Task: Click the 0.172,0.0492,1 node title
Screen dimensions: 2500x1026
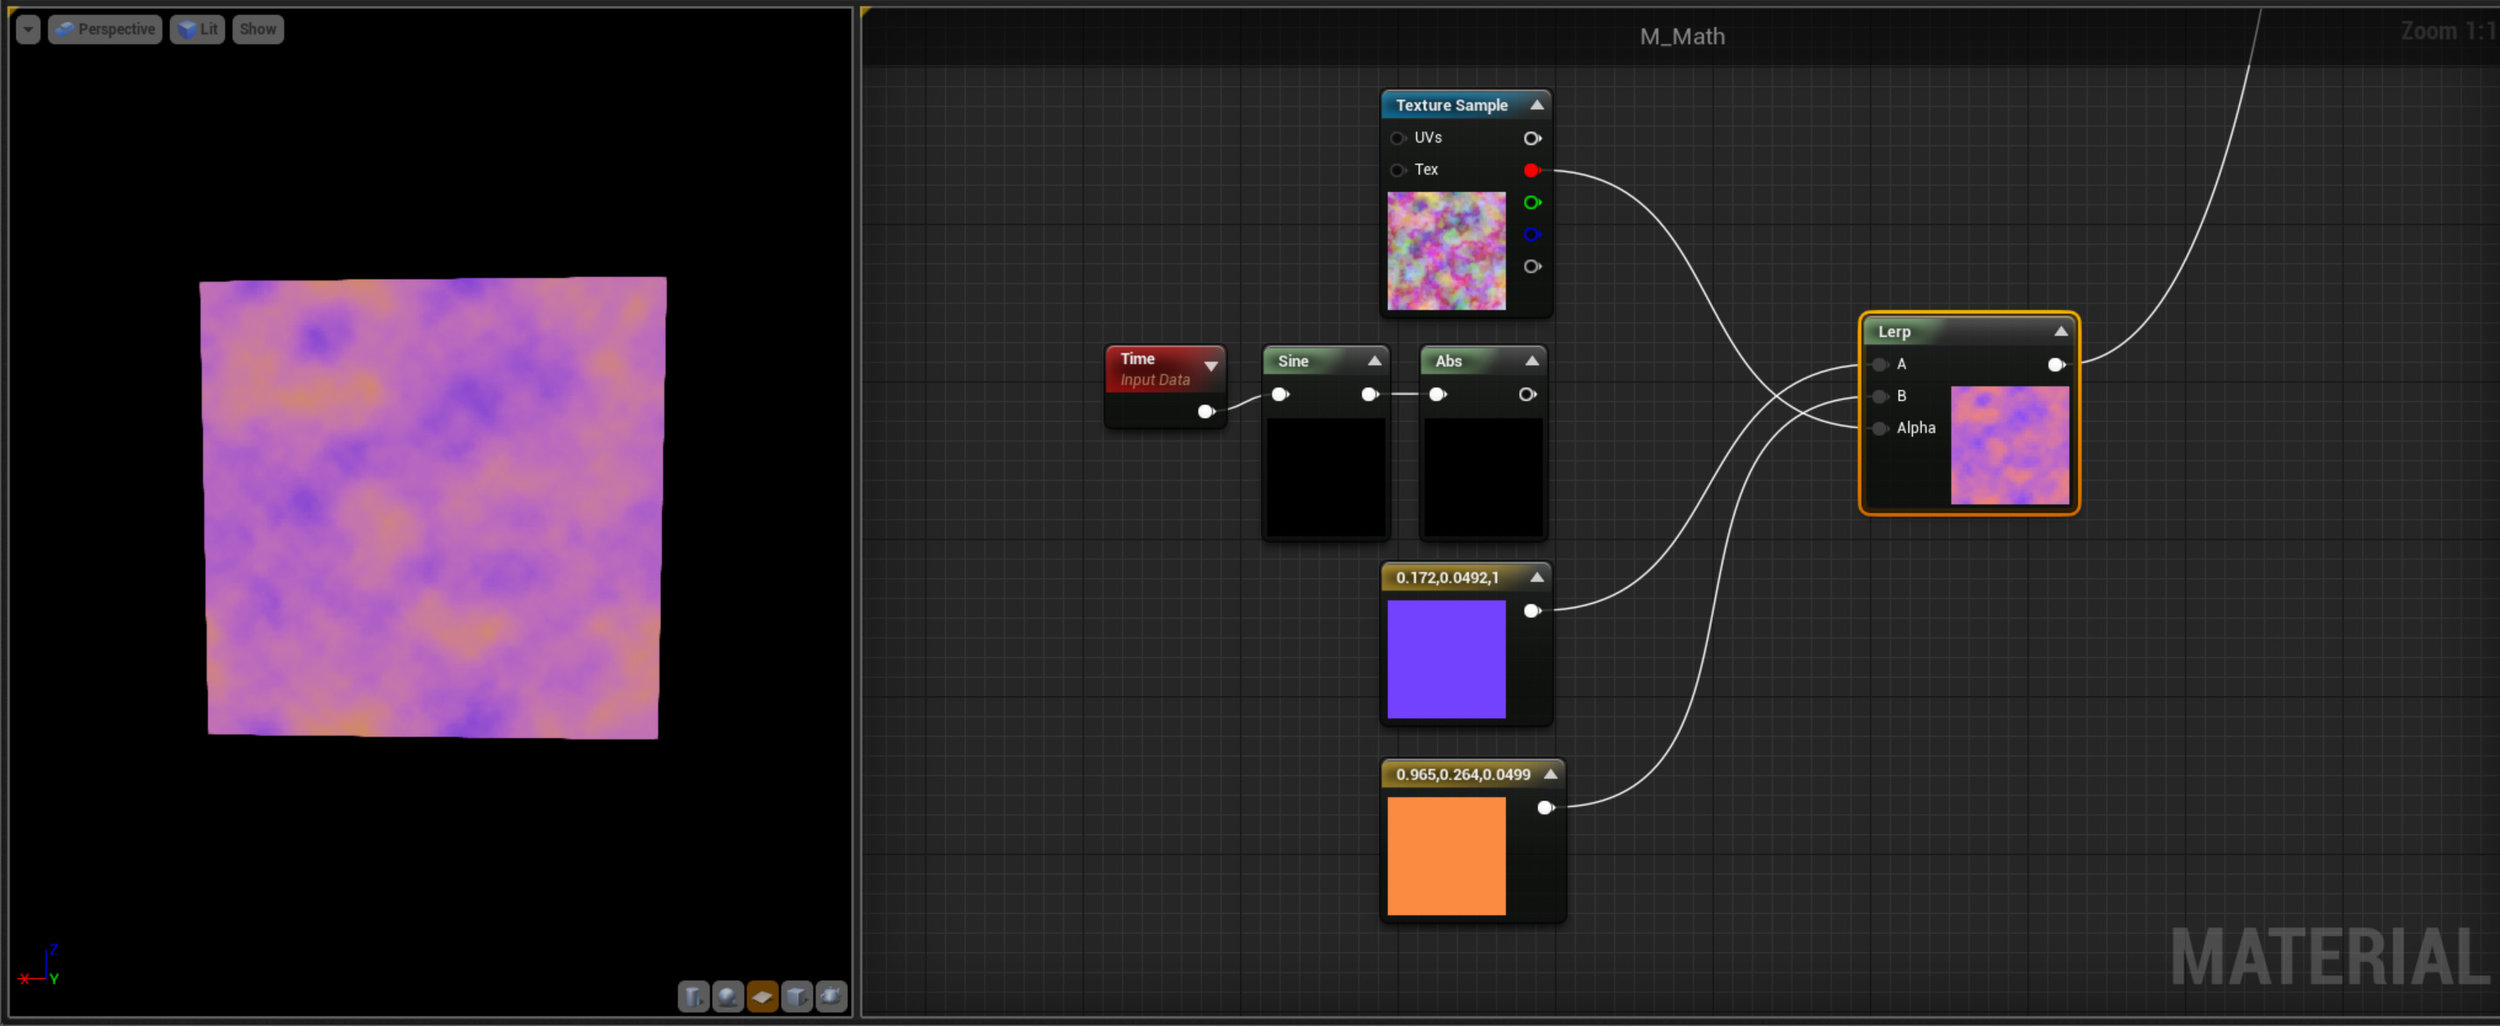Action: (1447, 577)
